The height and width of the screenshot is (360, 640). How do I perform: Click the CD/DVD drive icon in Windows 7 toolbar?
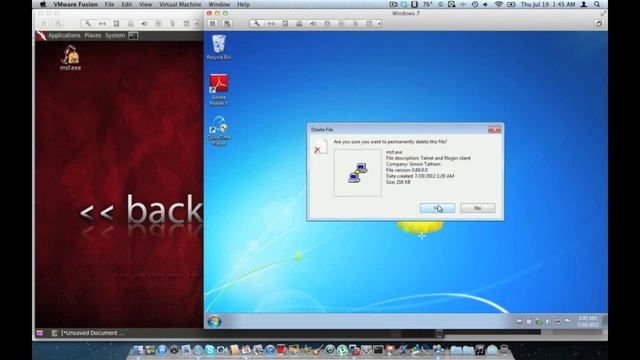(x=299, y=24)
